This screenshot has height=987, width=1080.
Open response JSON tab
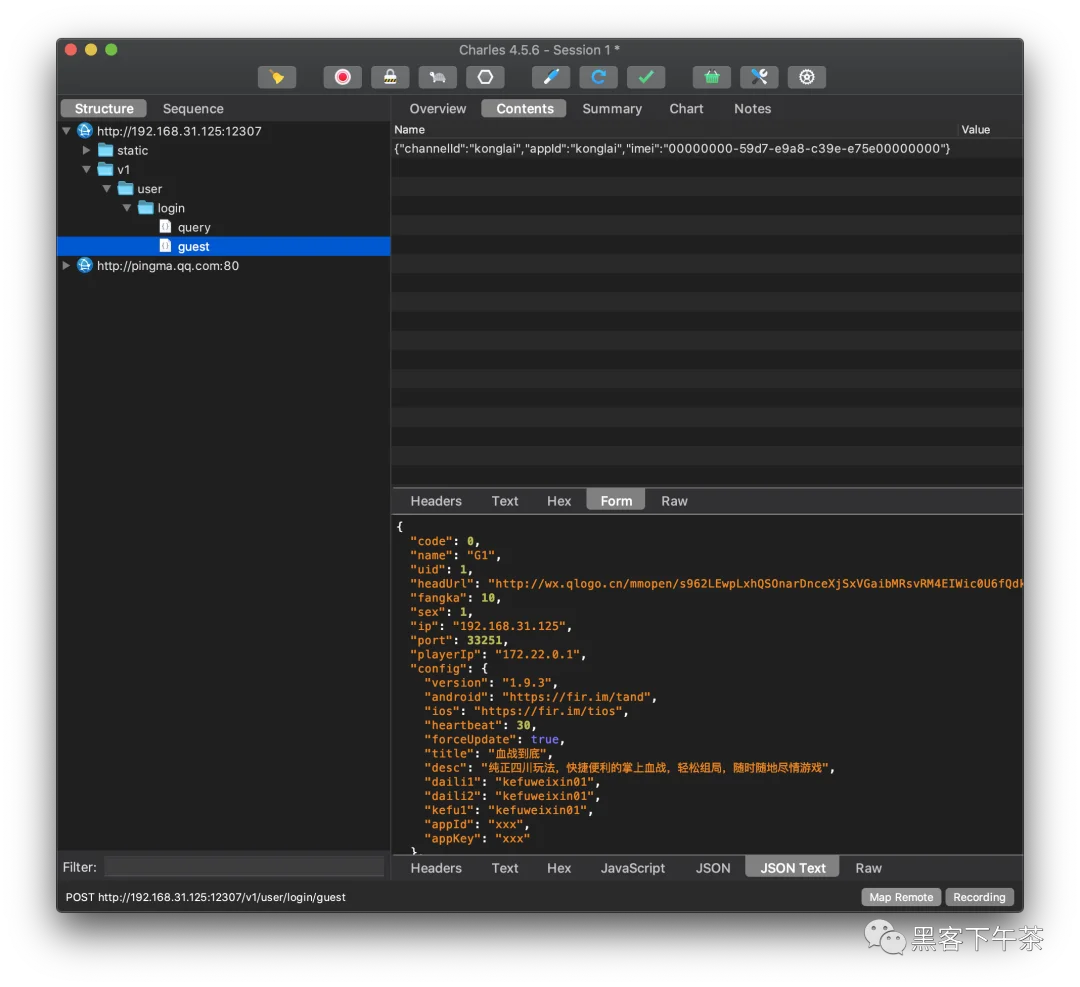(x=713, y=869)
